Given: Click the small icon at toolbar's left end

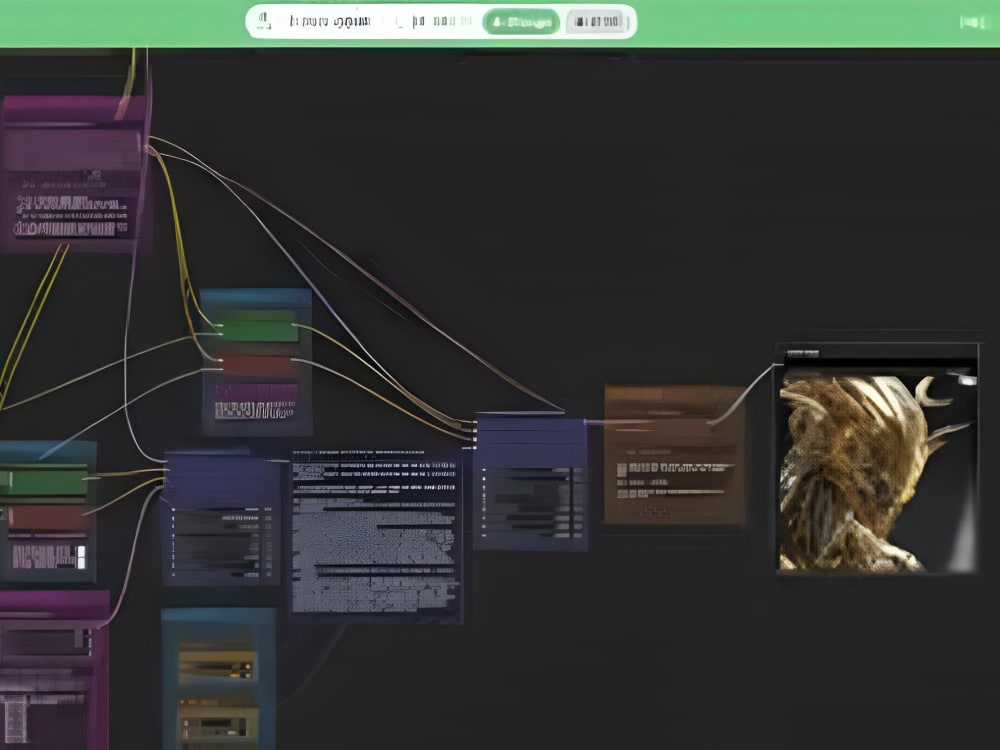Looking at the screenshot, I should (x=263, y=21).
